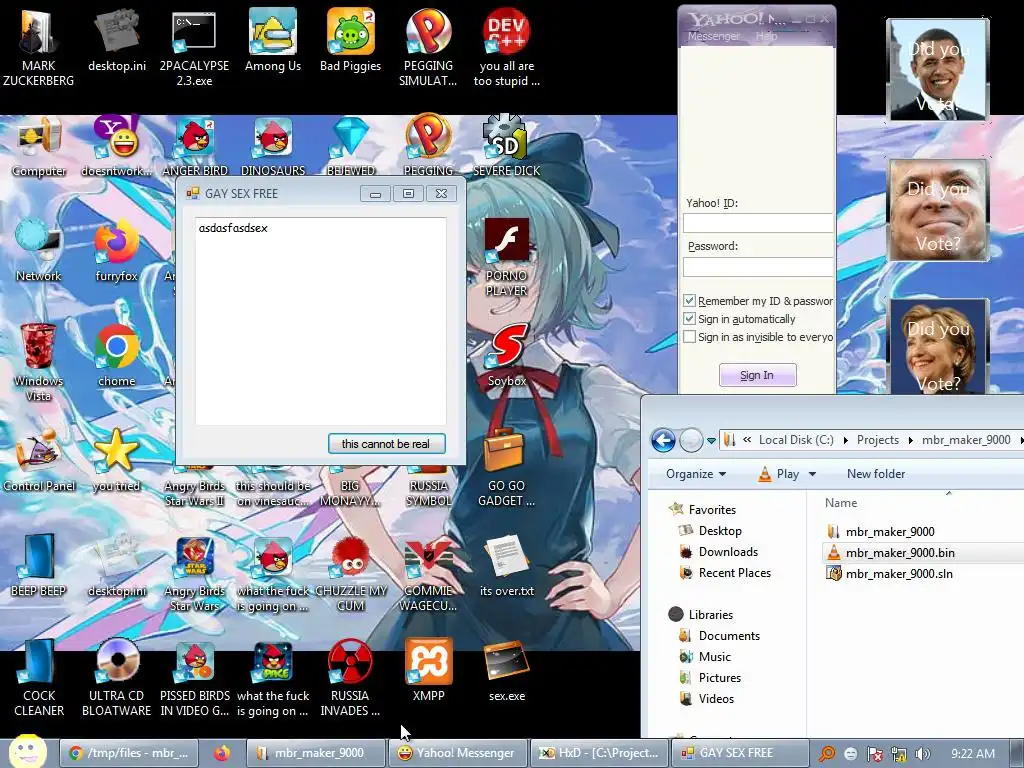The width and height of the screenshot is (1024, 768).
Task: Select the 2PACALYPSE 2.3.exe desktop icon
Action: click(x=194, y=47)
